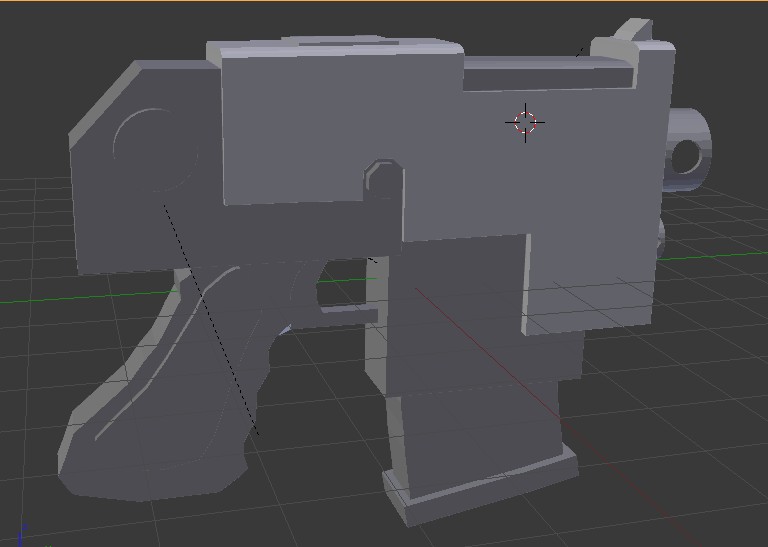Image resolution: width=768 pixels, height=547 pixels.
Task: Select the magazine base plate at the bottom
Action: pyautogui.click(x=481, y=484)
